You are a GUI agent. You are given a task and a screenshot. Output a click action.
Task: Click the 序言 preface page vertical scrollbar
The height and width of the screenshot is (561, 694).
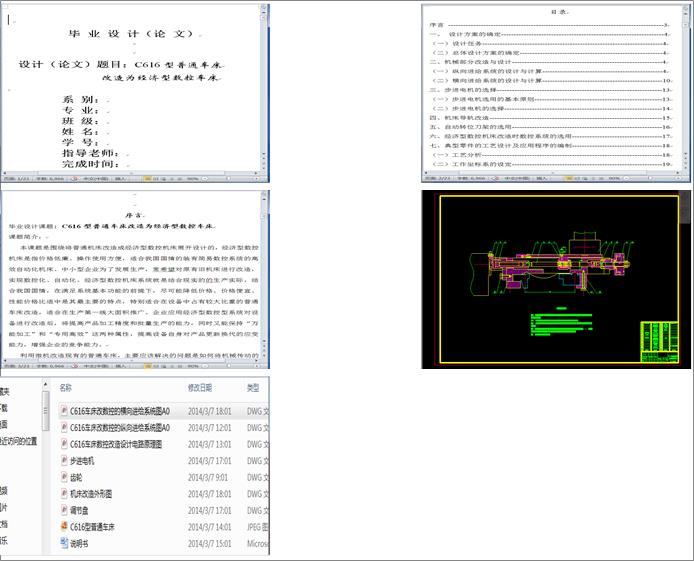point(266,280)
